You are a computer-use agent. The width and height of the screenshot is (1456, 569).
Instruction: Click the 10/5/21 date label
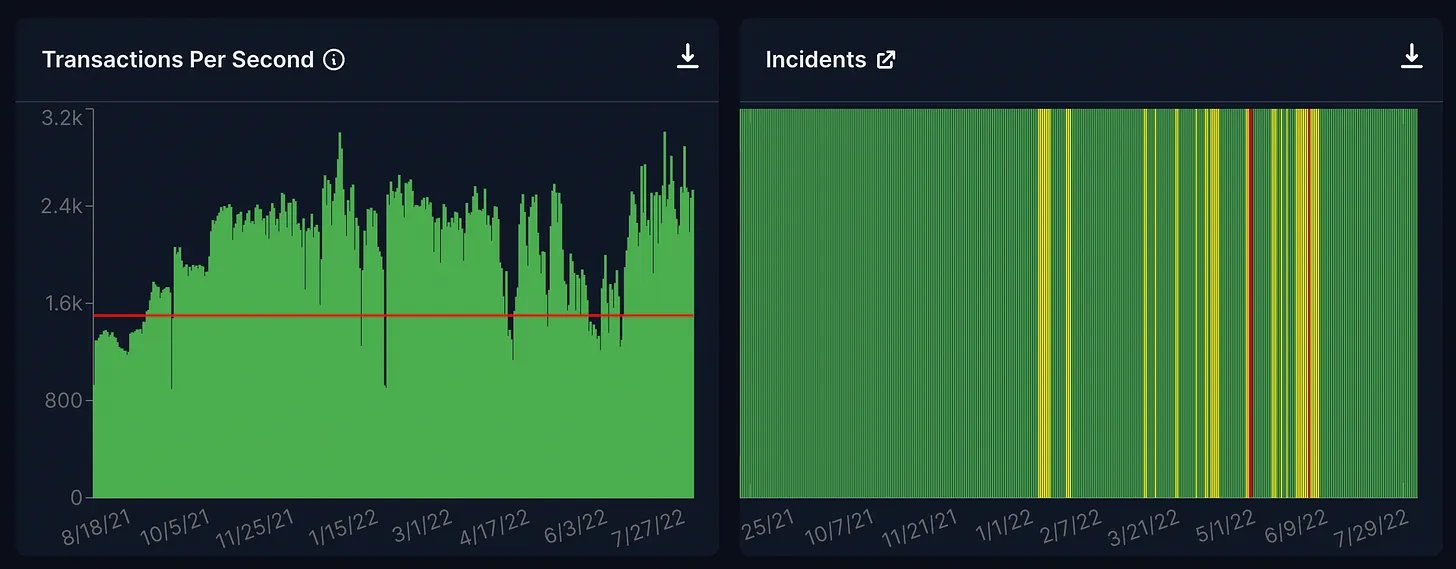[x=177, y=526]
